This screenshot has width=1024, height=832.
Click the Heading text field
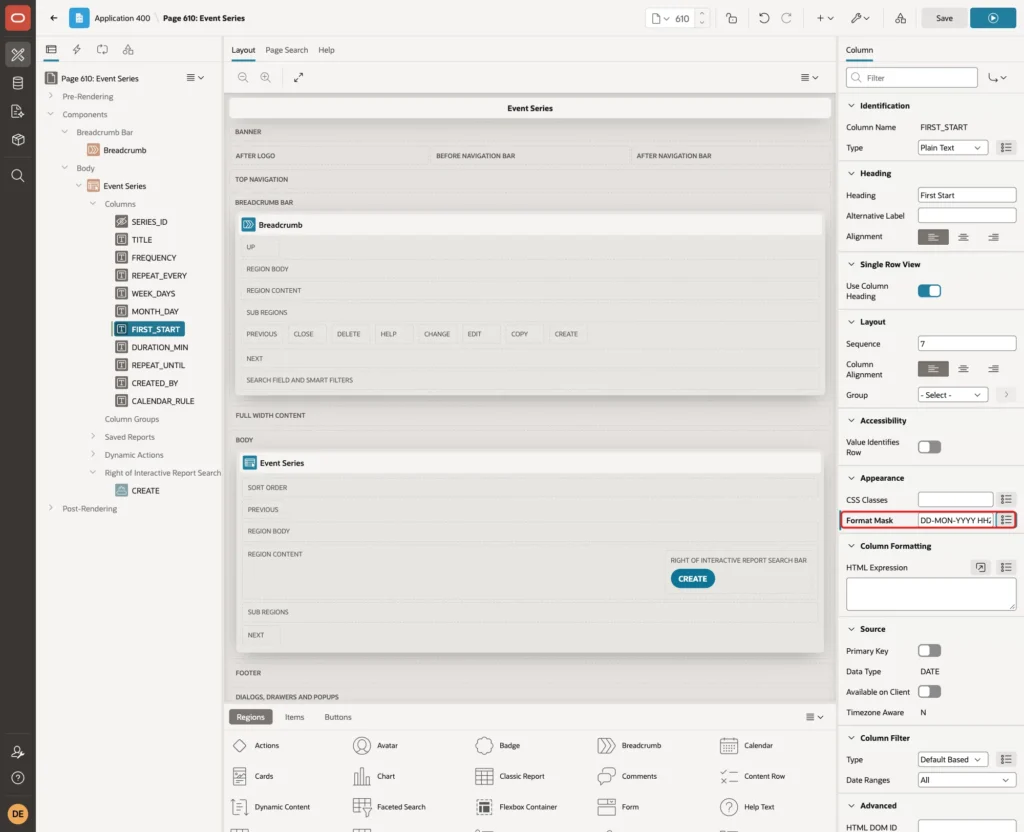click(x=967, y=195)
